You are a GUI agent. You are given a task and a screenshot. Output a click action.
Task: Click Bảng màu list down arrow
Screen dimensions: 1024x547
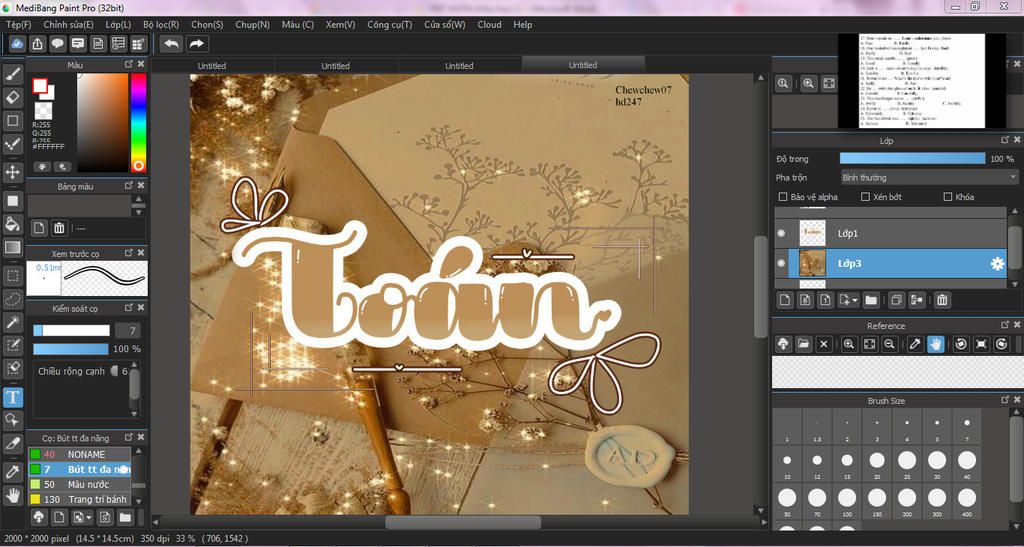pyautogui.click(x=138, y=212)
